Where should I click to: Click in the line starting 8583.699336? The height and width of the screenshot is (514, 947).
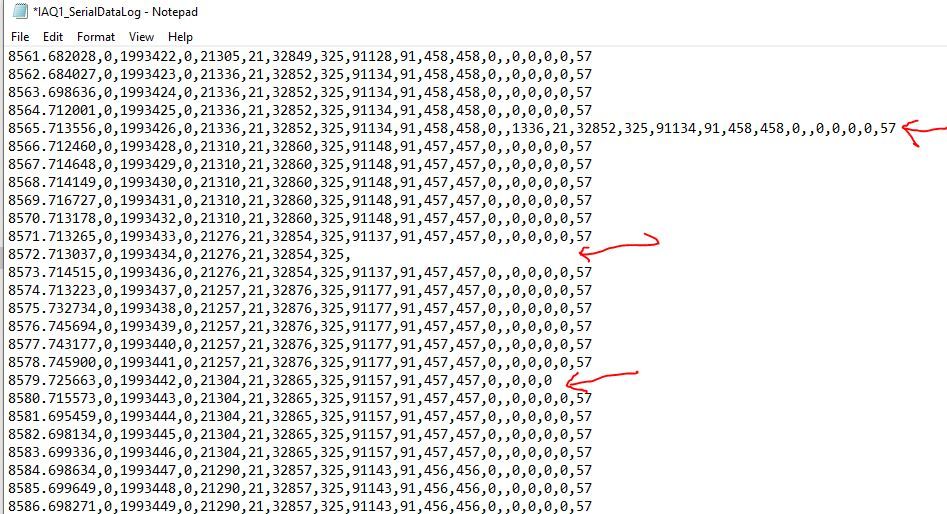[300, 452]
